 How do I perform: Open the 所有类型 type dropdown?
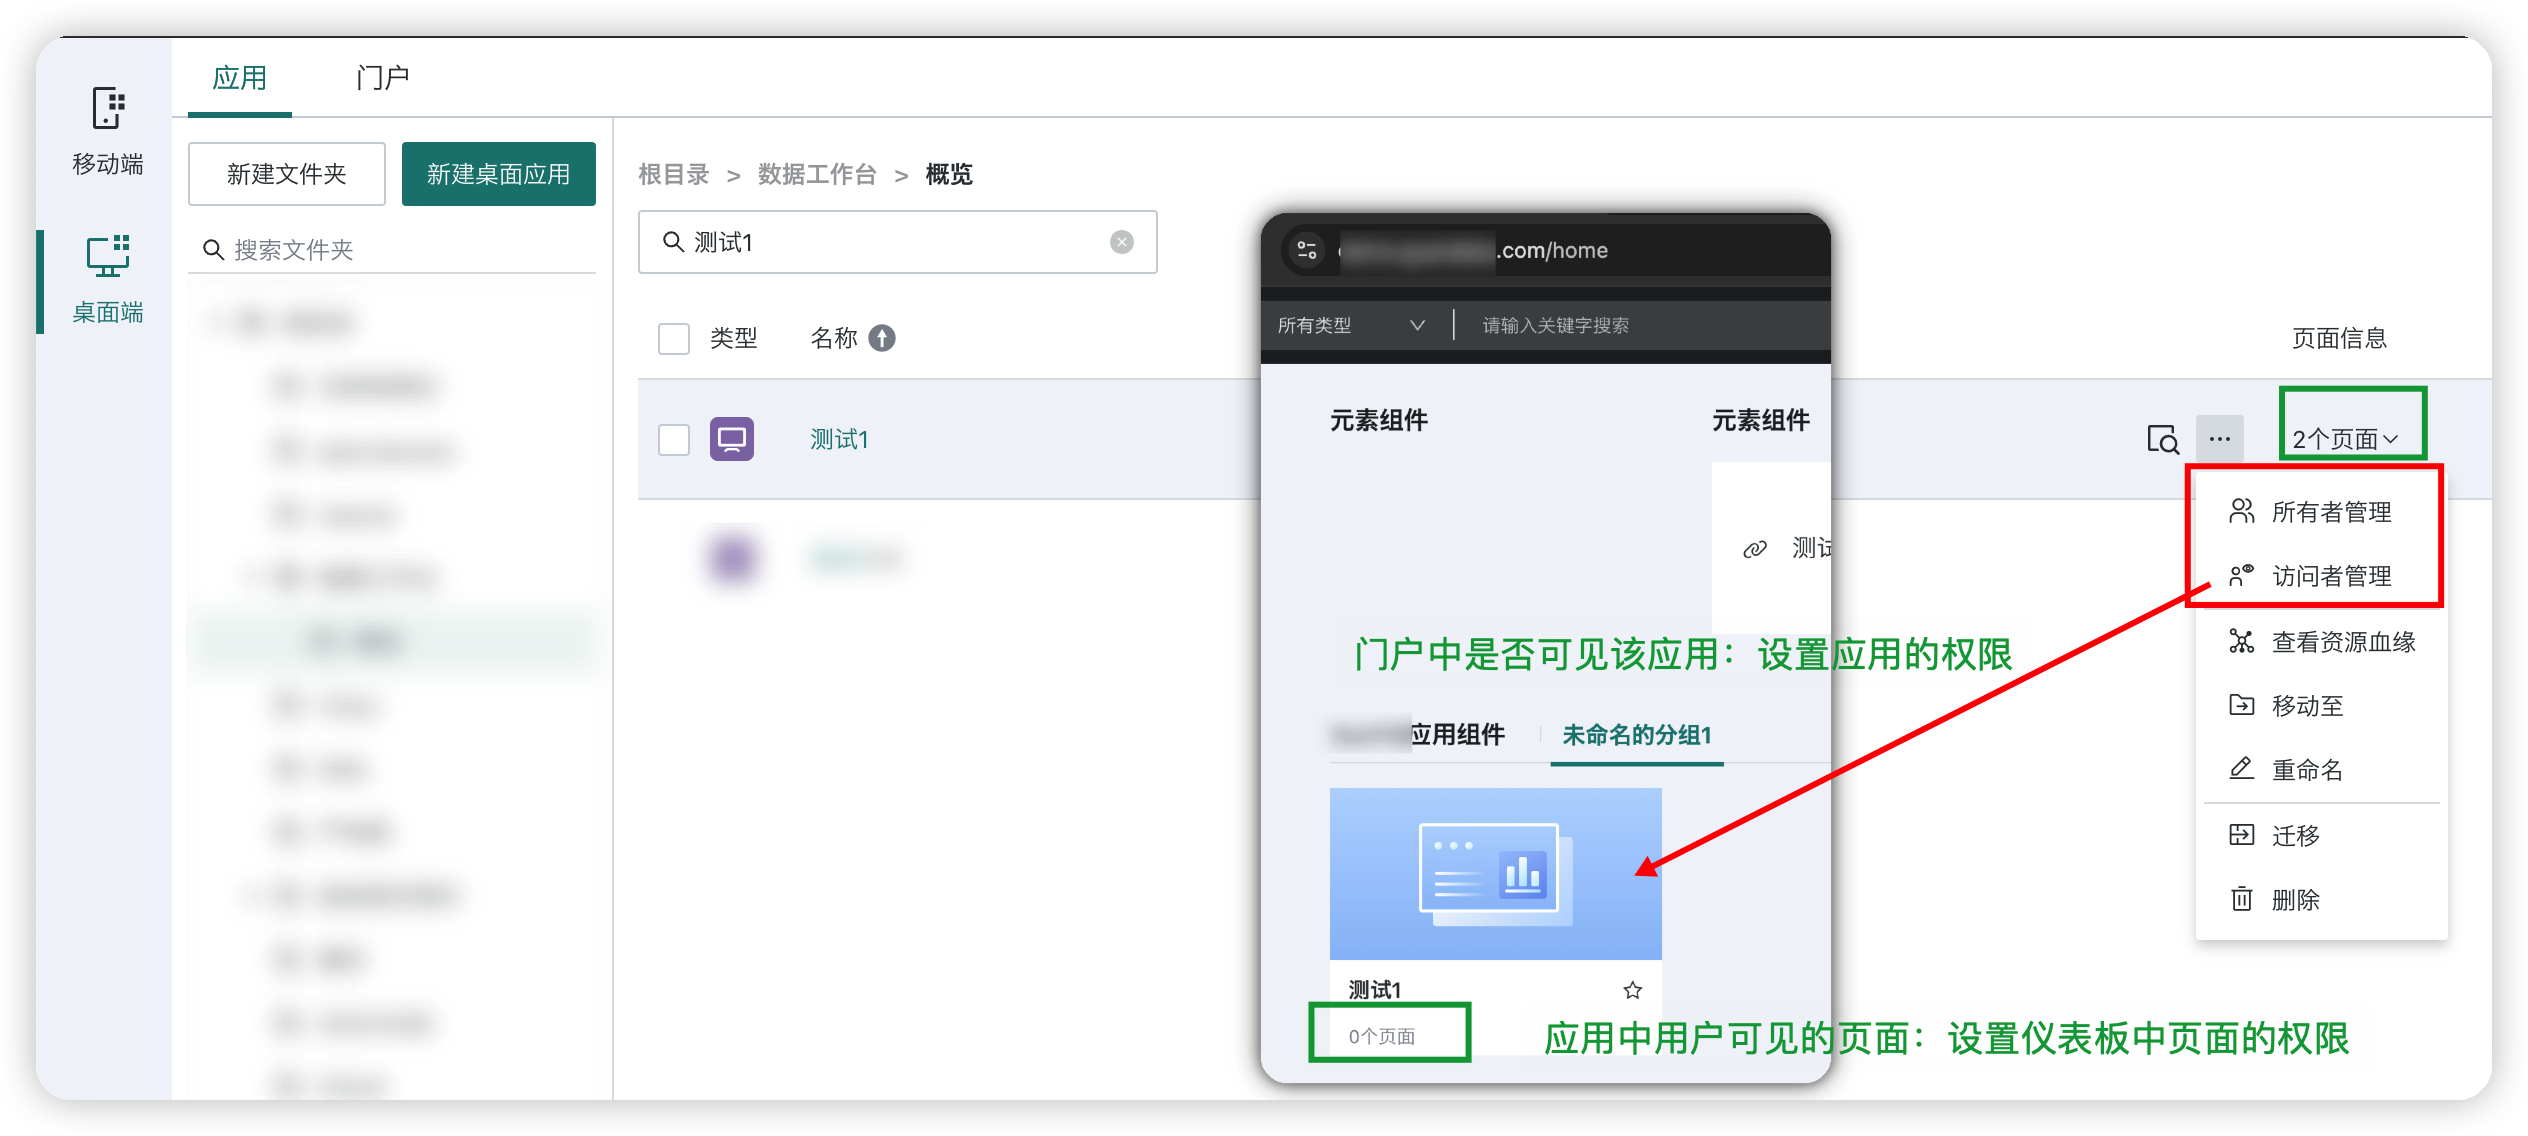tap(1350, 325)
